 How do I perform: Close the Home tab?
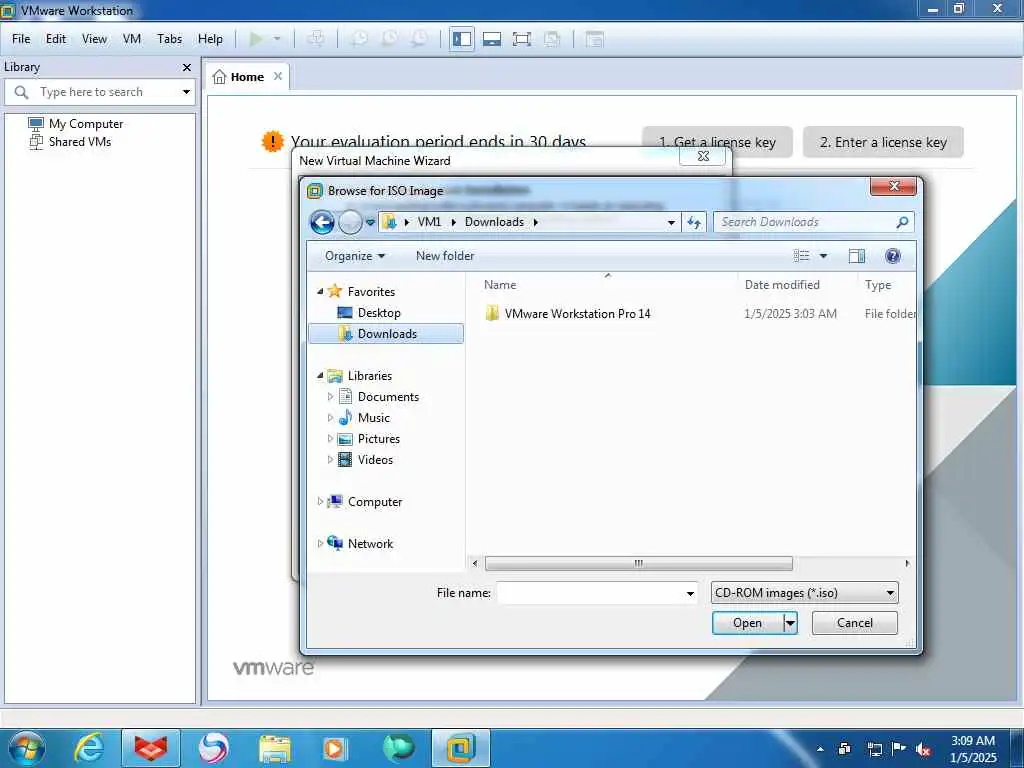278,76
